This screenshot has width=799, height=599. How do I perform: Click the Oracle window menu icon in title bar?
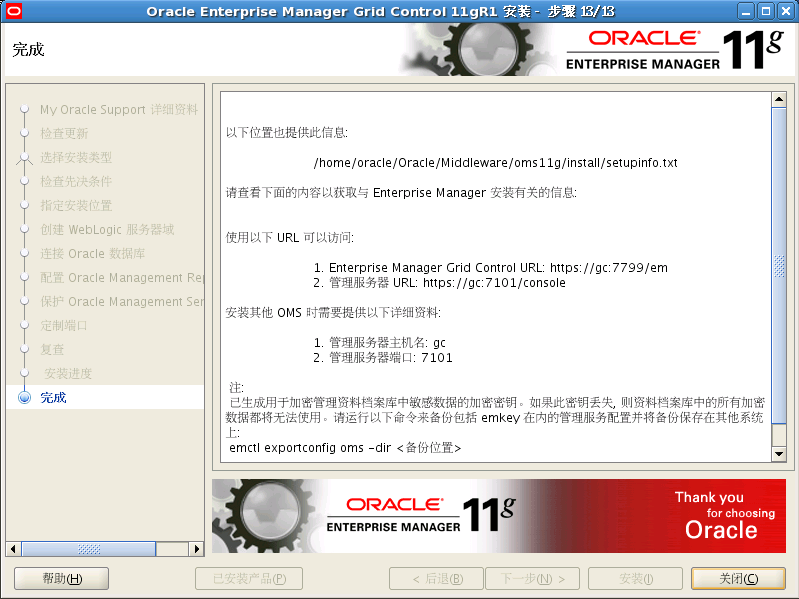pyautogui.click(x=13, y=11)
